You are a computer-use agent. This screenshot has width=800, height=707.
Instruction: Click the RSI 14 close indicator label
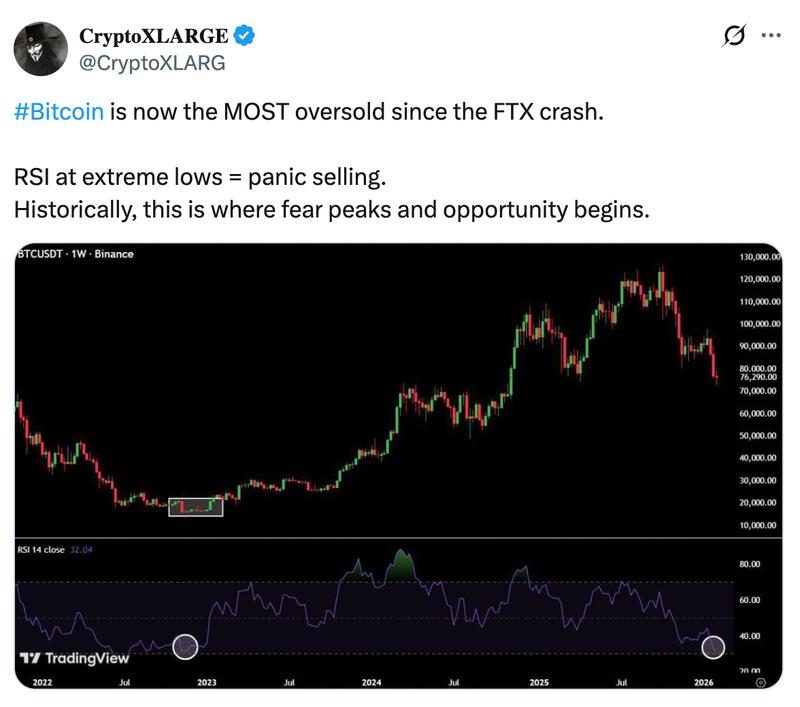pyautogui.click(x=40, y=550)
